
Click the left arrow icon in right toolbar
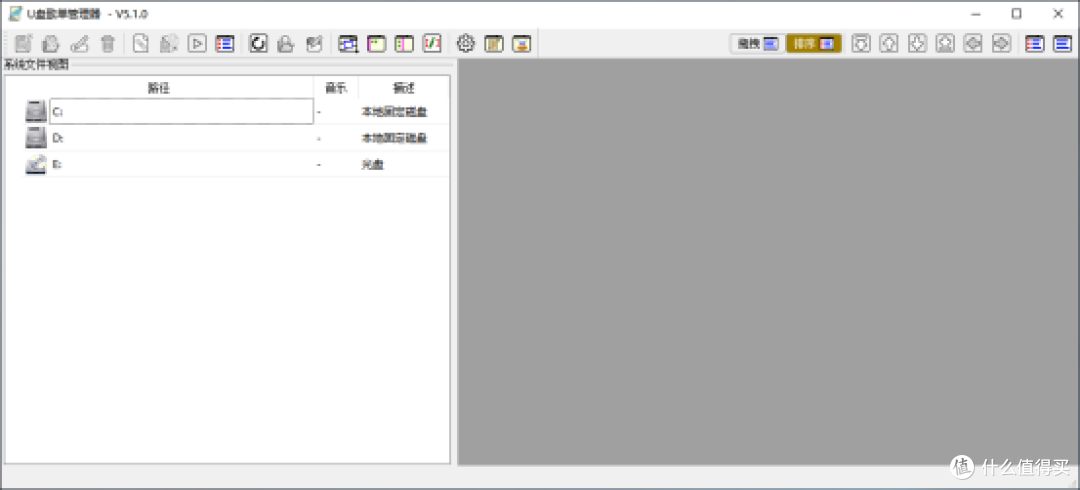973,44
